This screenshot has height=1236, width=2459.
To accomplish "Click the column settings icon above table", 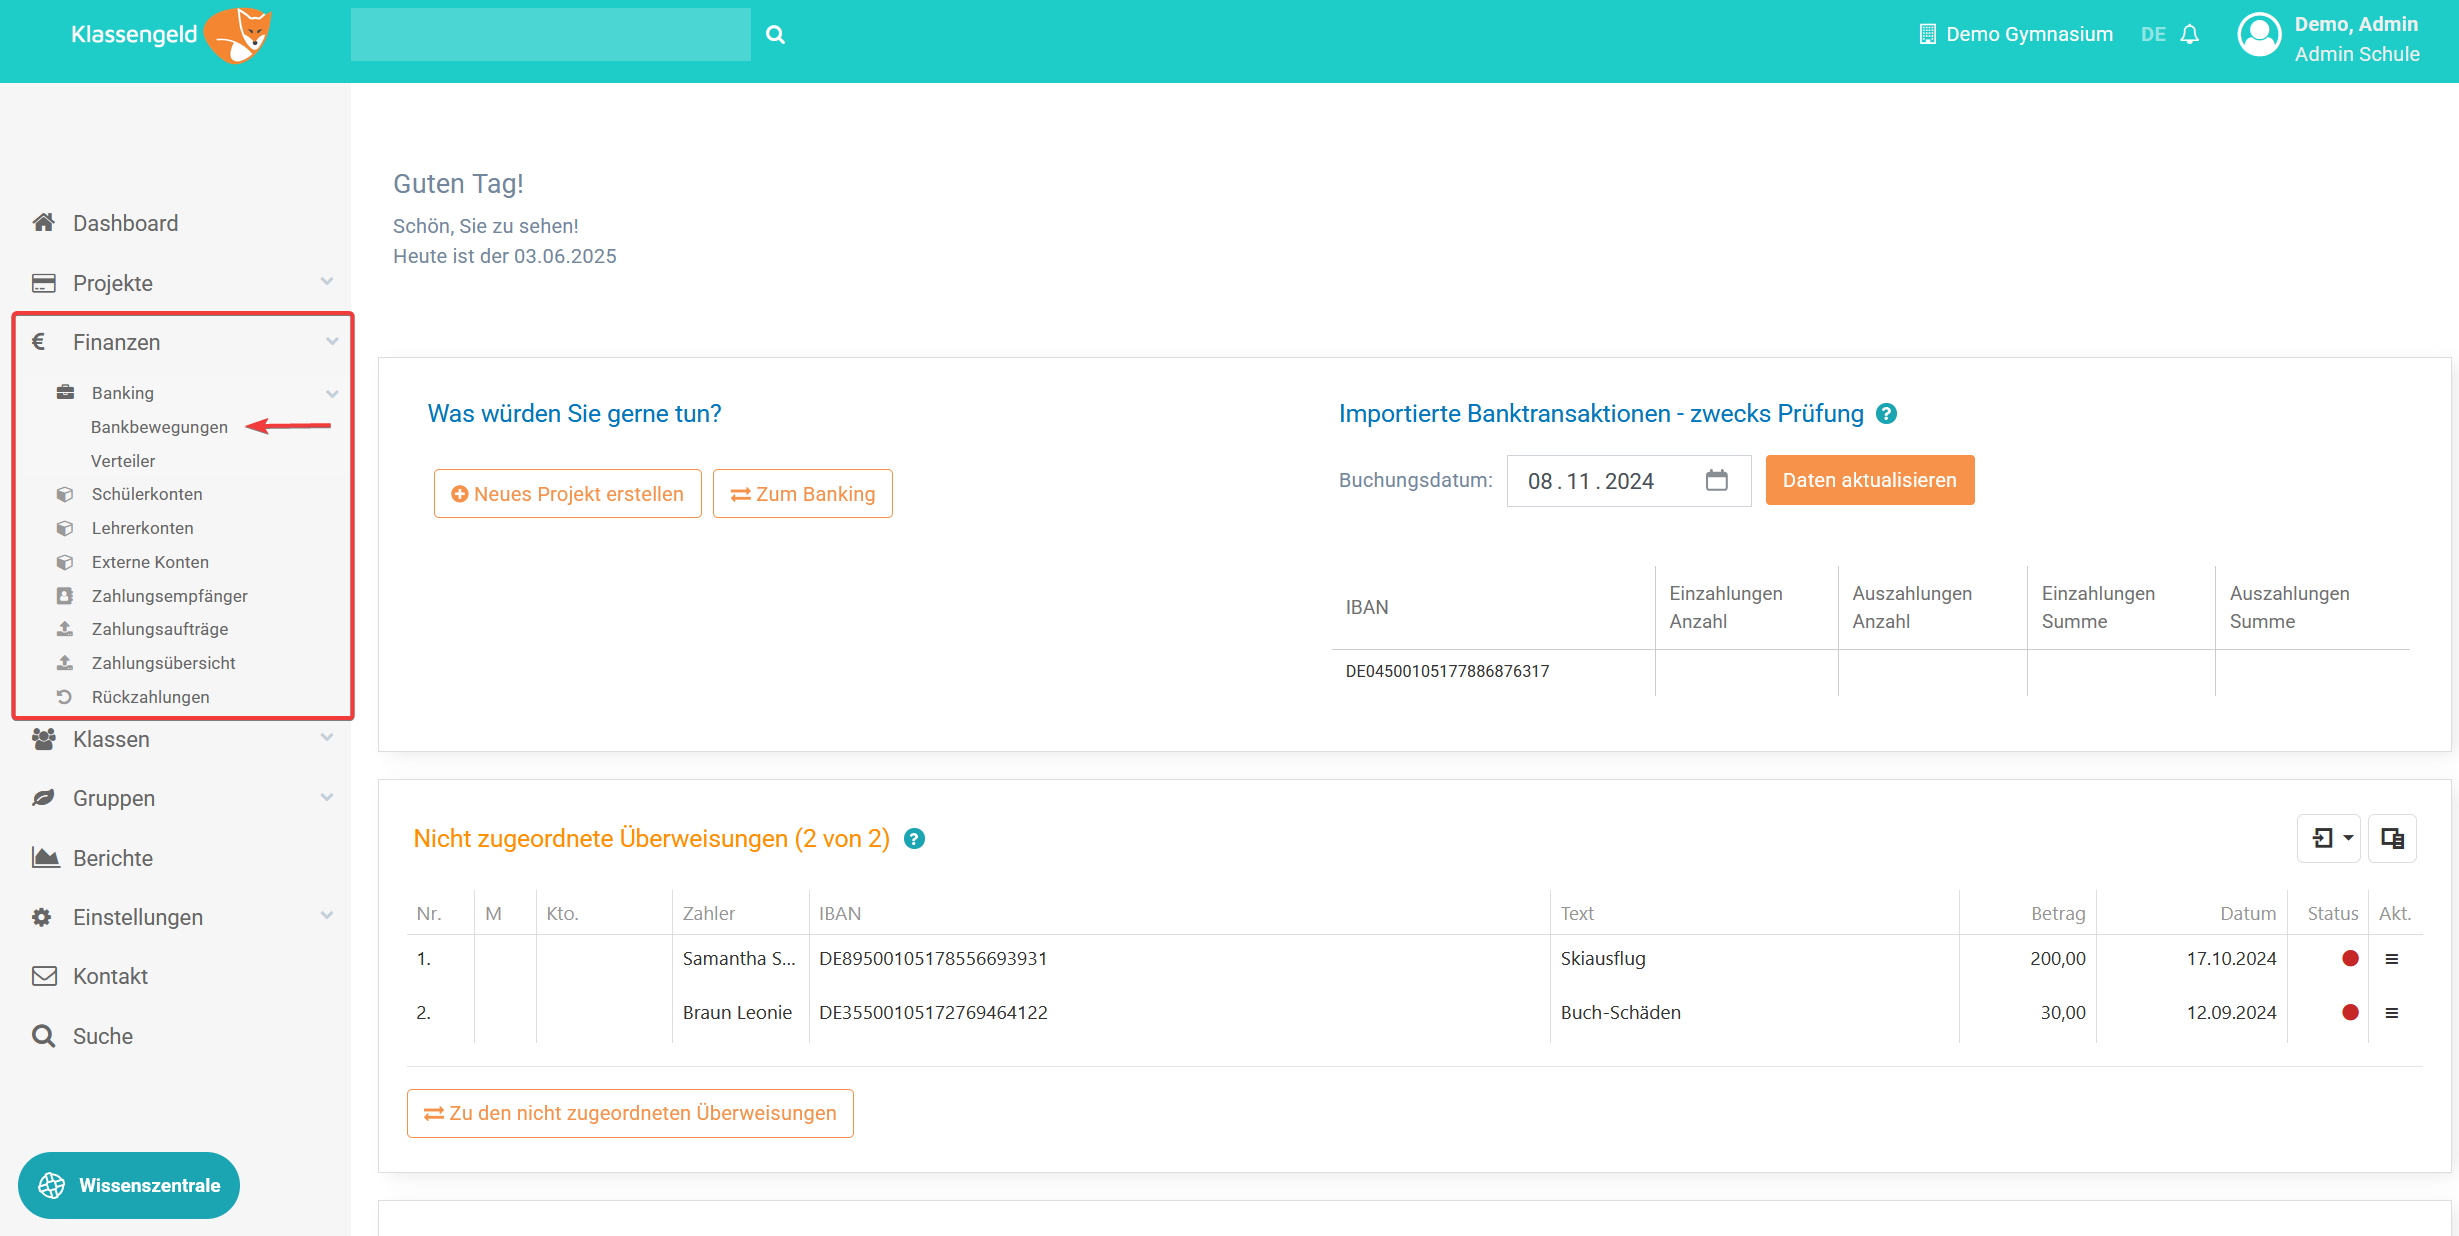I will pyautogui.click(x=2392, y=838).
